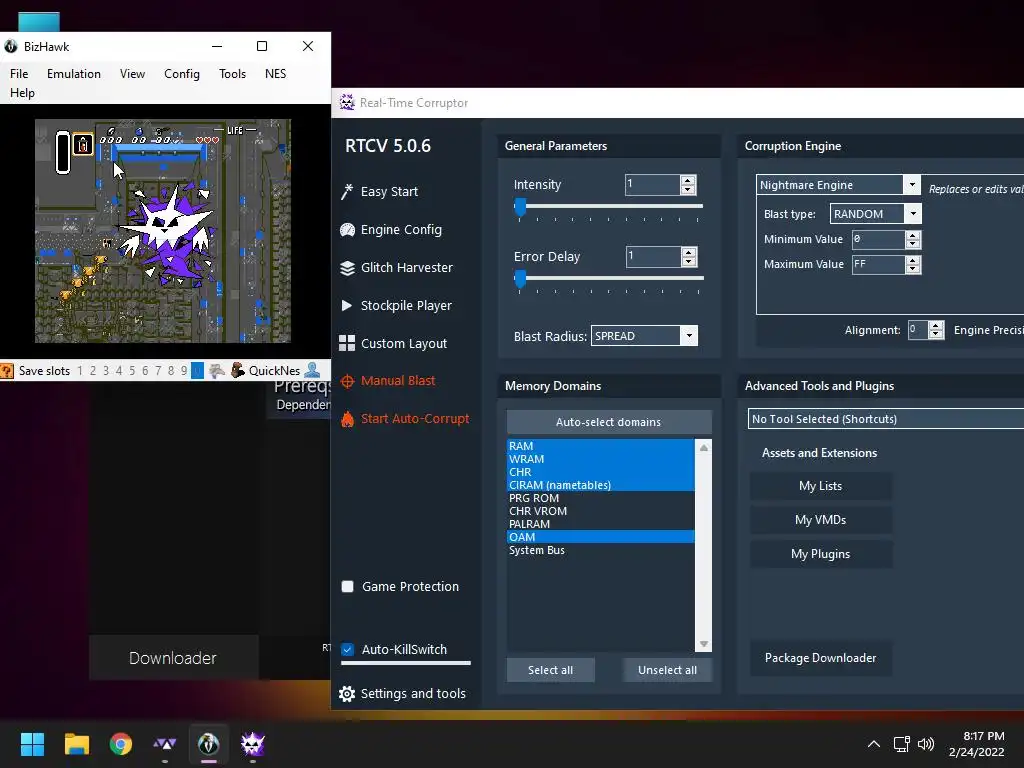Open BizHawk Emulation menu

[x=74, y=74]
